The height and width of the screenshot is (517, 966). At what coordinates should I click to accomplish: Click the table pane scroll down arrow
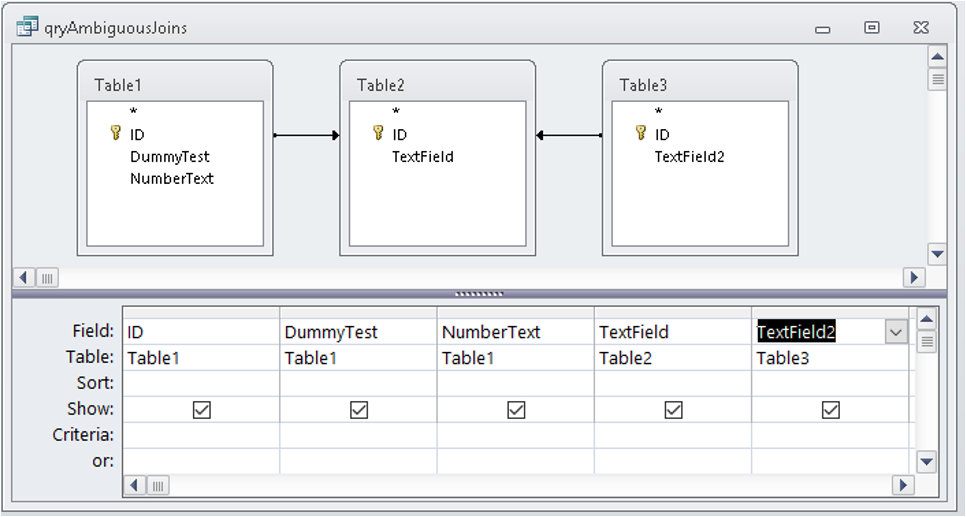[937, 253]
